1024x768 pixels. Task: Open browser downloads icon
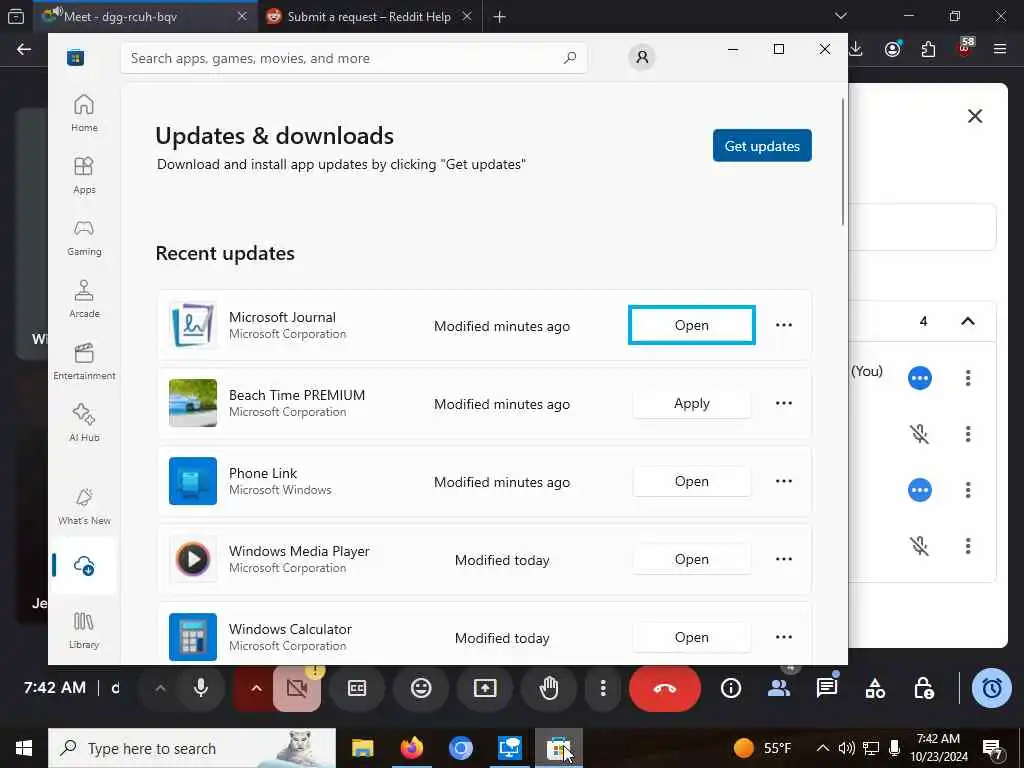pos(856,50)
